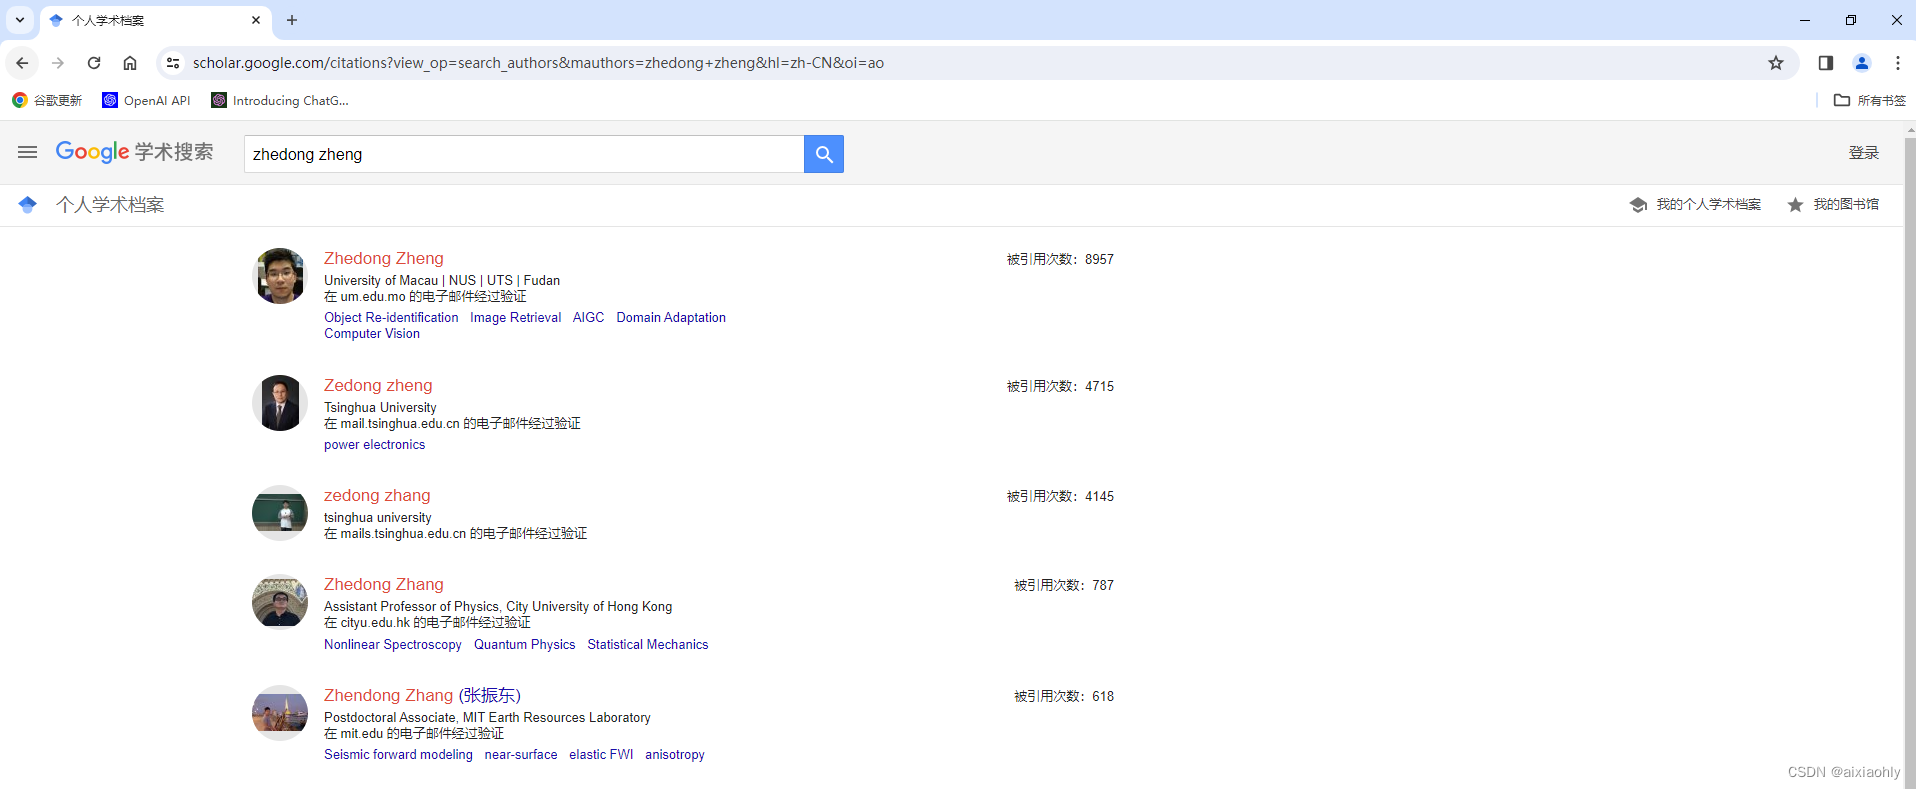Screen dimensions: 1916x789
Task: Open the 谷歌更新 bookmark
Action: [x=47, y=100]
